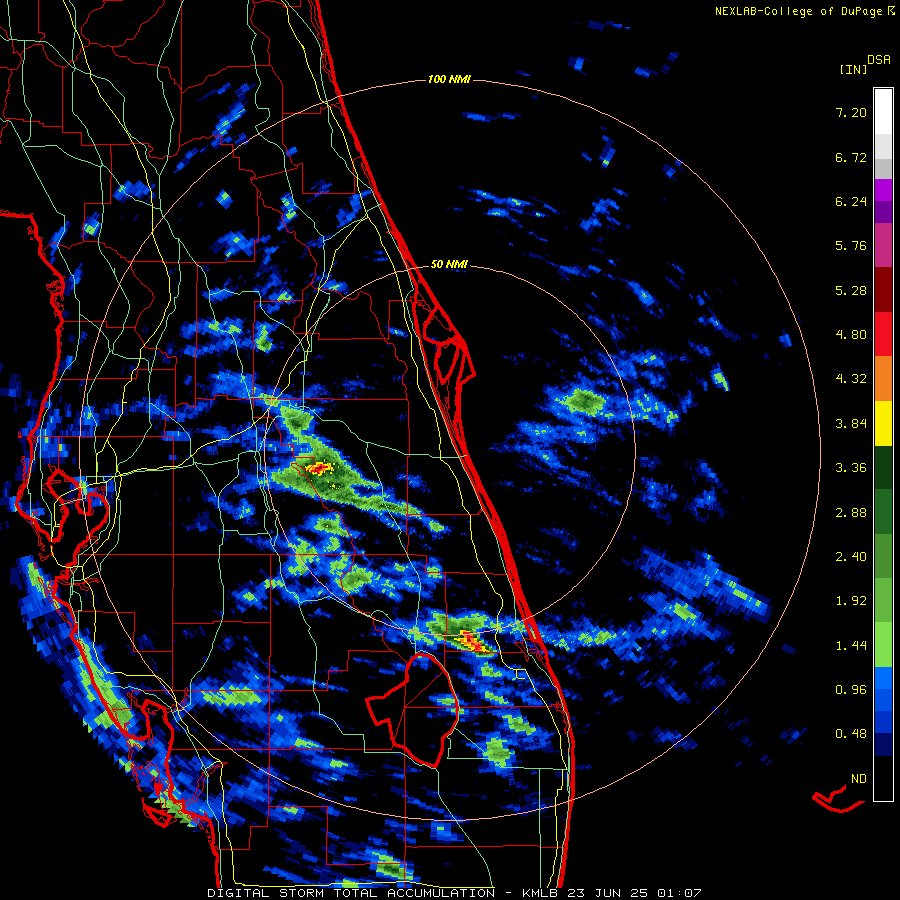Pick the darkest green swatch near 3.36
This screenshot has width=900, height=900.
click(x=883, y=467)
